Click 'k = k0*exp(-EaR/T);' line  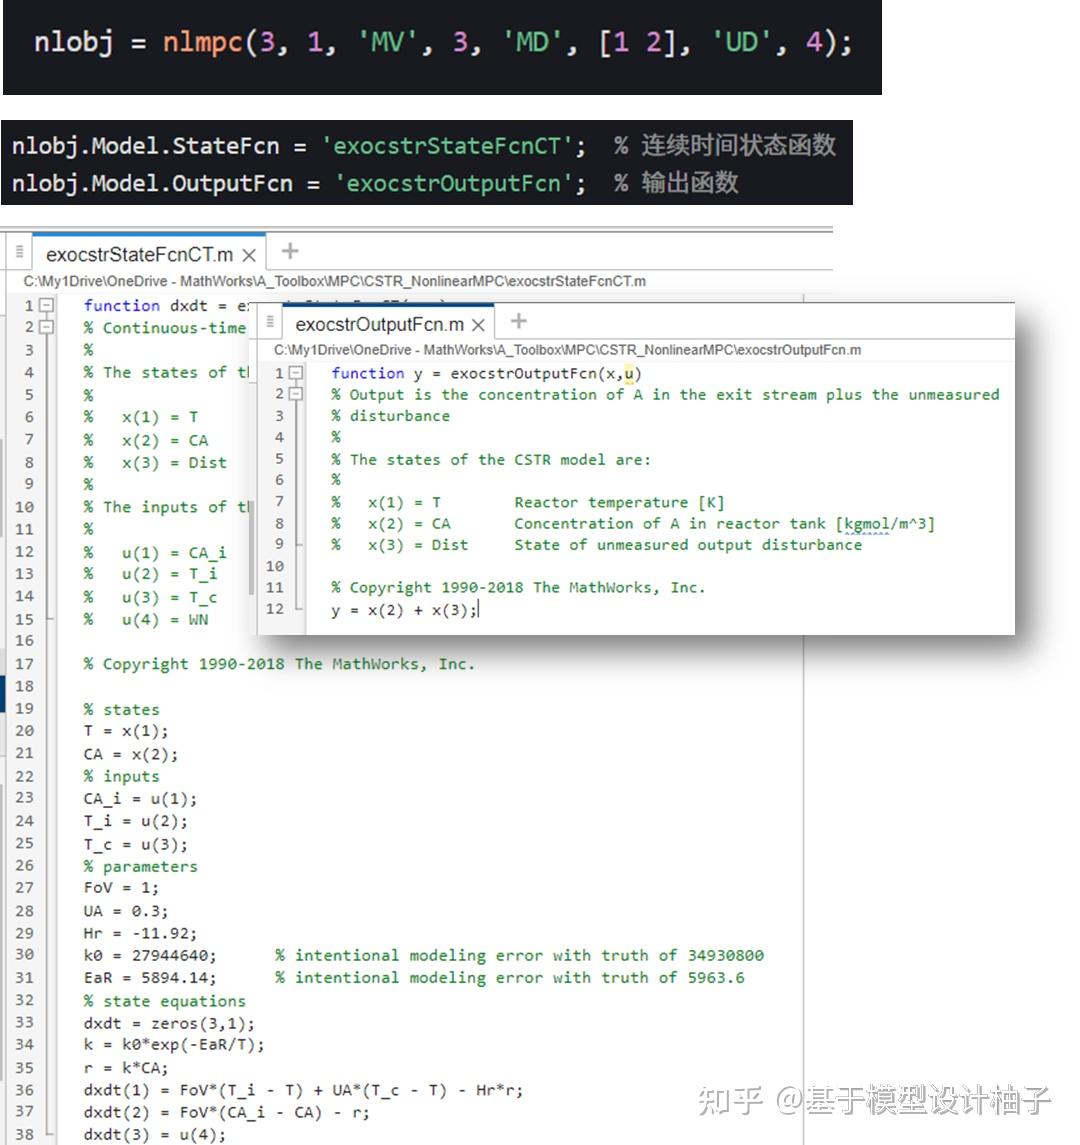pyautogui.click(x=174, y=1045)
